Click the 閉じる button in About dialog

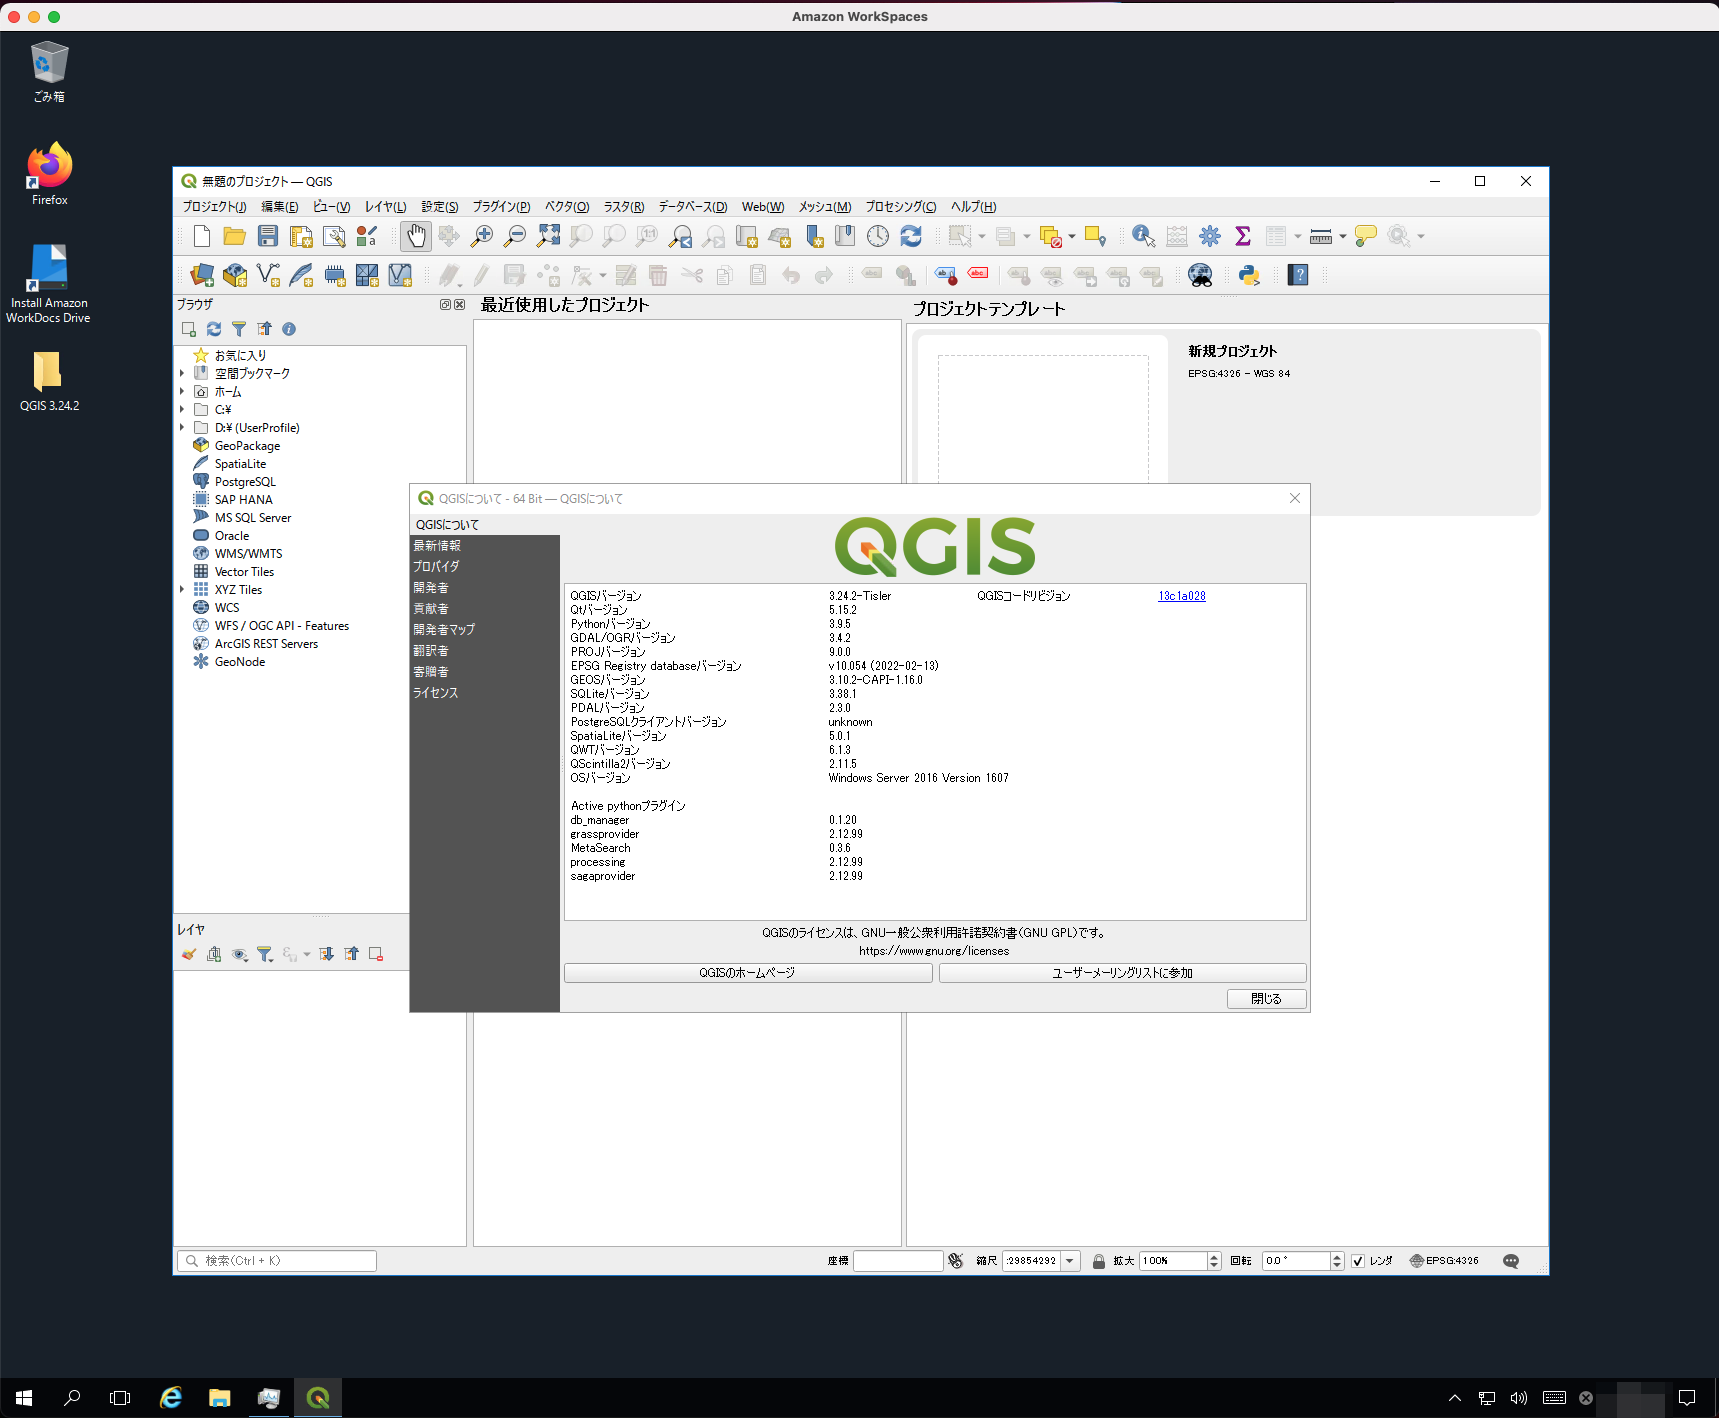[x=1266, y=999]
